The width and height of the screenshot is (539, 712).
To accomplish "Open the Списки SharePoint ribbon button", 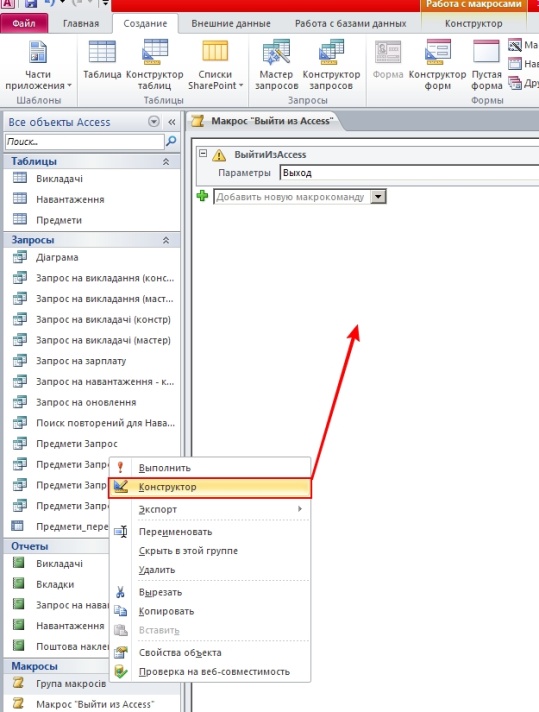I will 215,65.
